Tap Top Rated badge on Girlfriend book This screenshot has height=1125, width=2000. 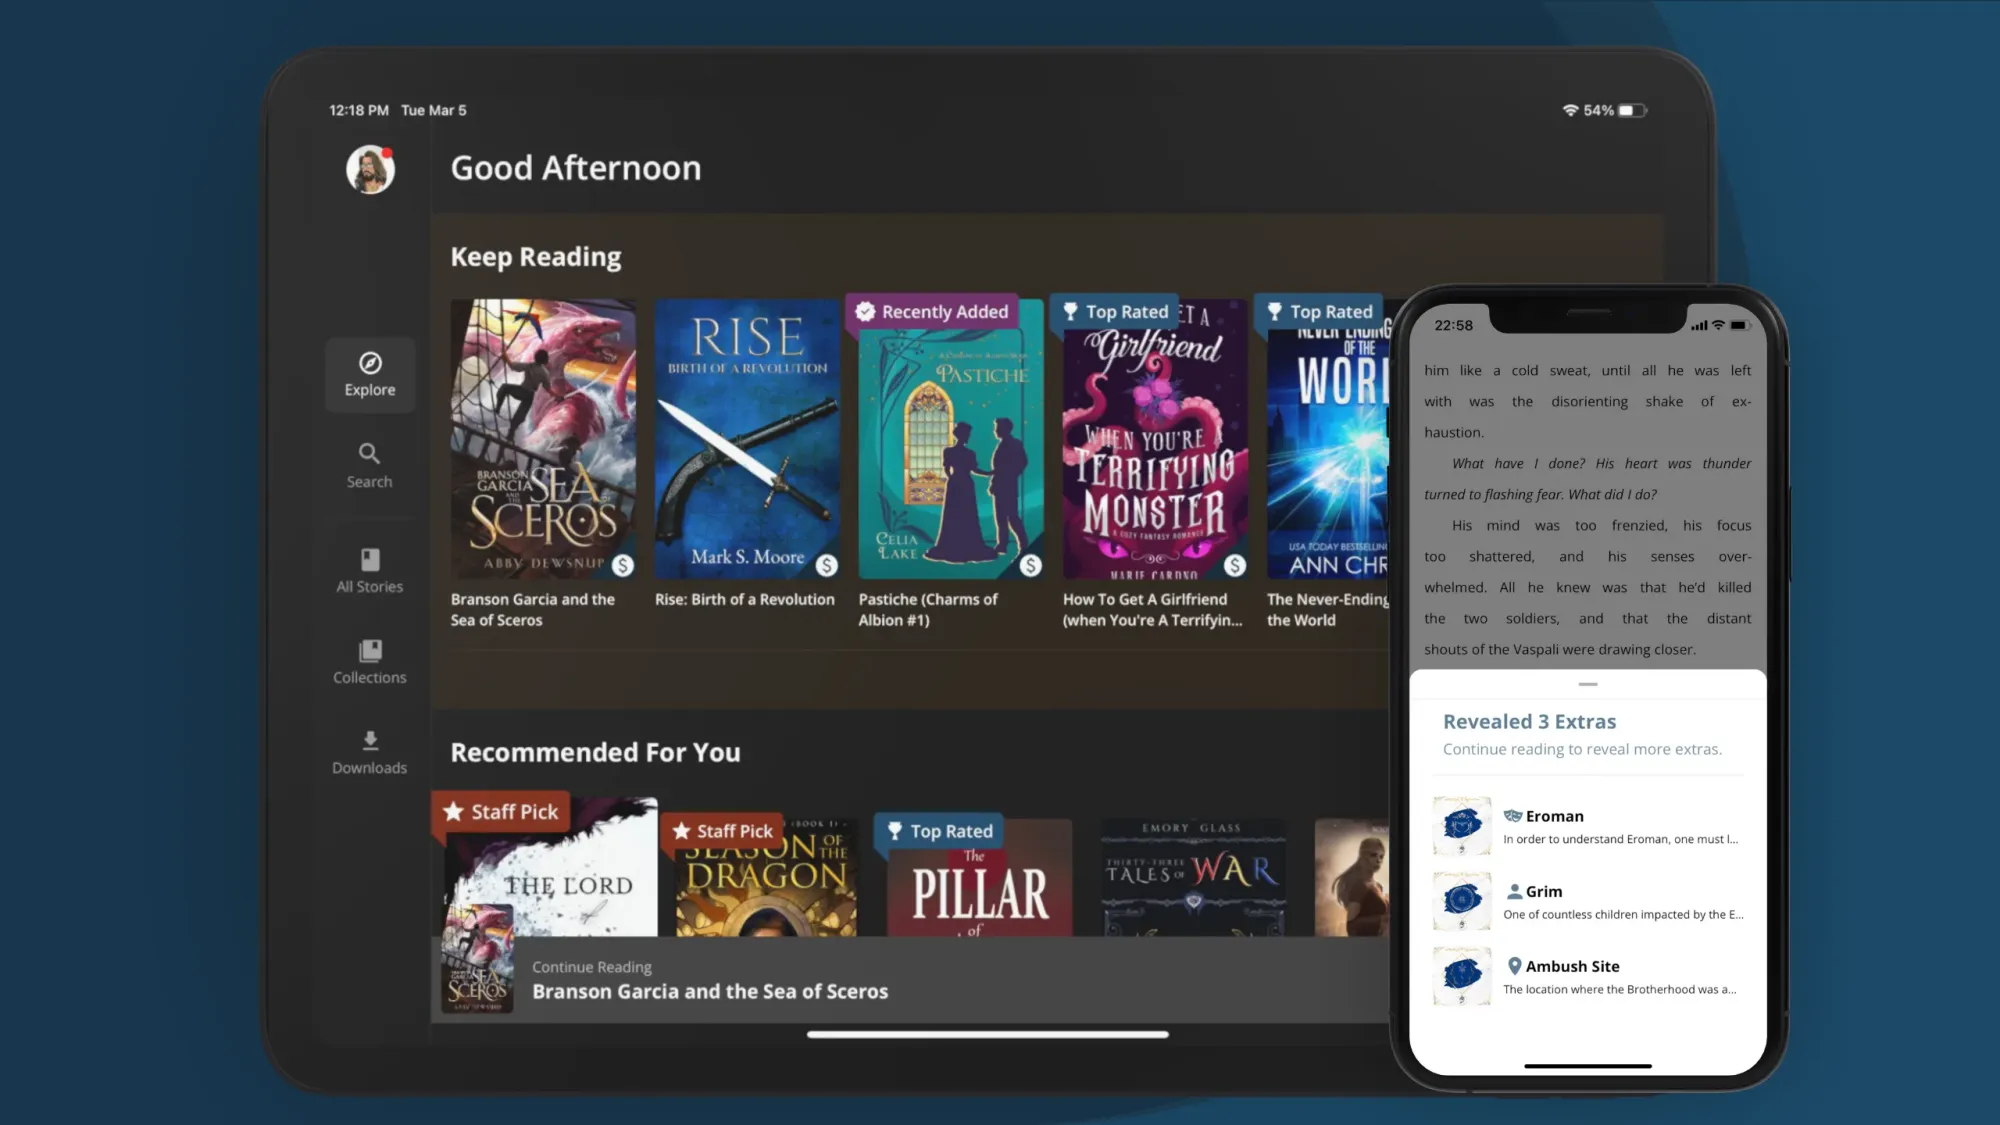pyautogui.click(x=1115, y=312)
